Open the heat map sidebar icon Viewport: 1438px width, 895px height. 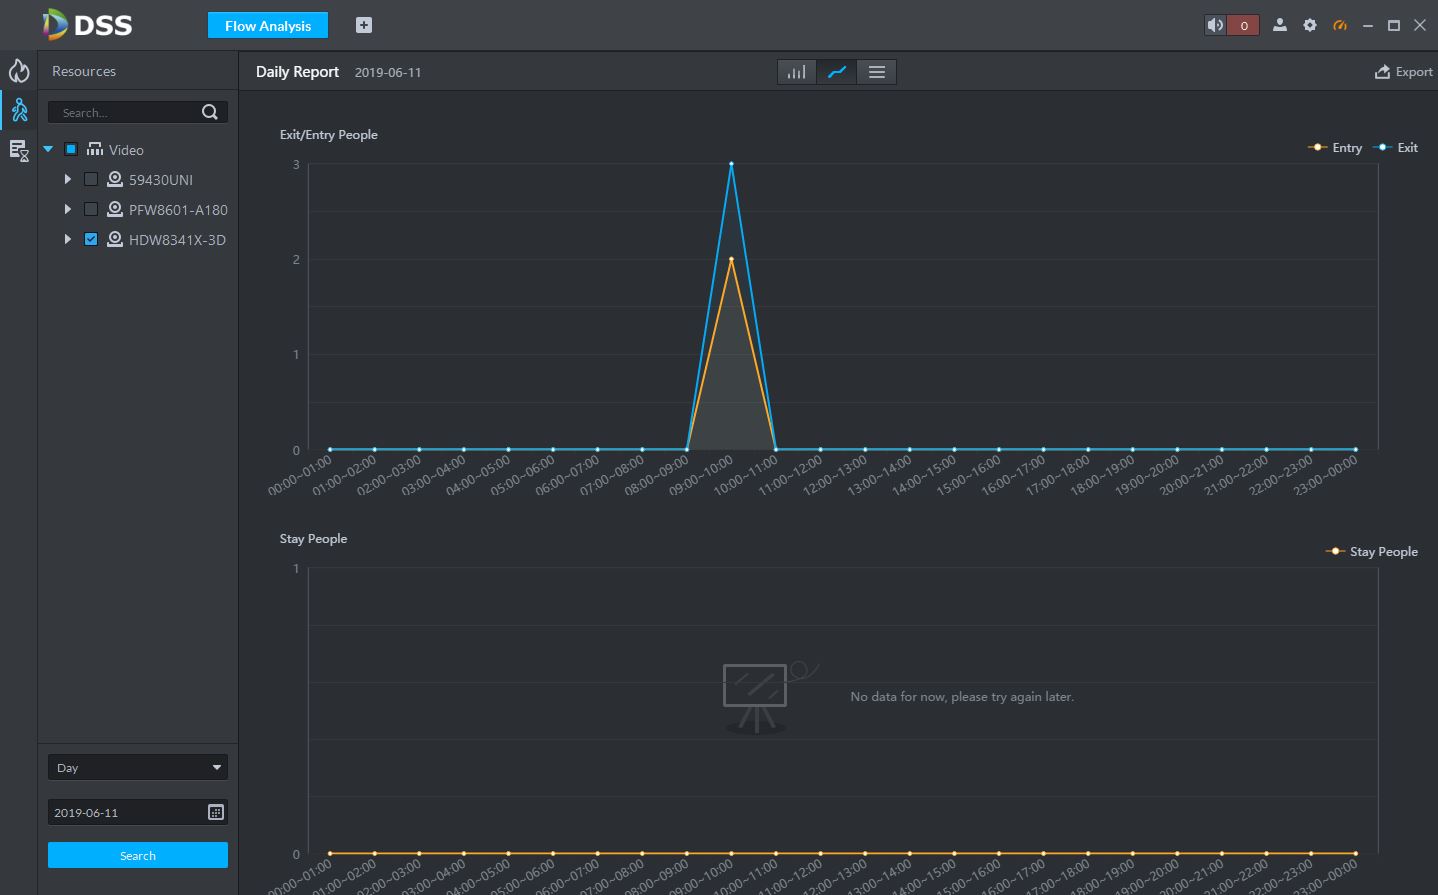point(19,71)
